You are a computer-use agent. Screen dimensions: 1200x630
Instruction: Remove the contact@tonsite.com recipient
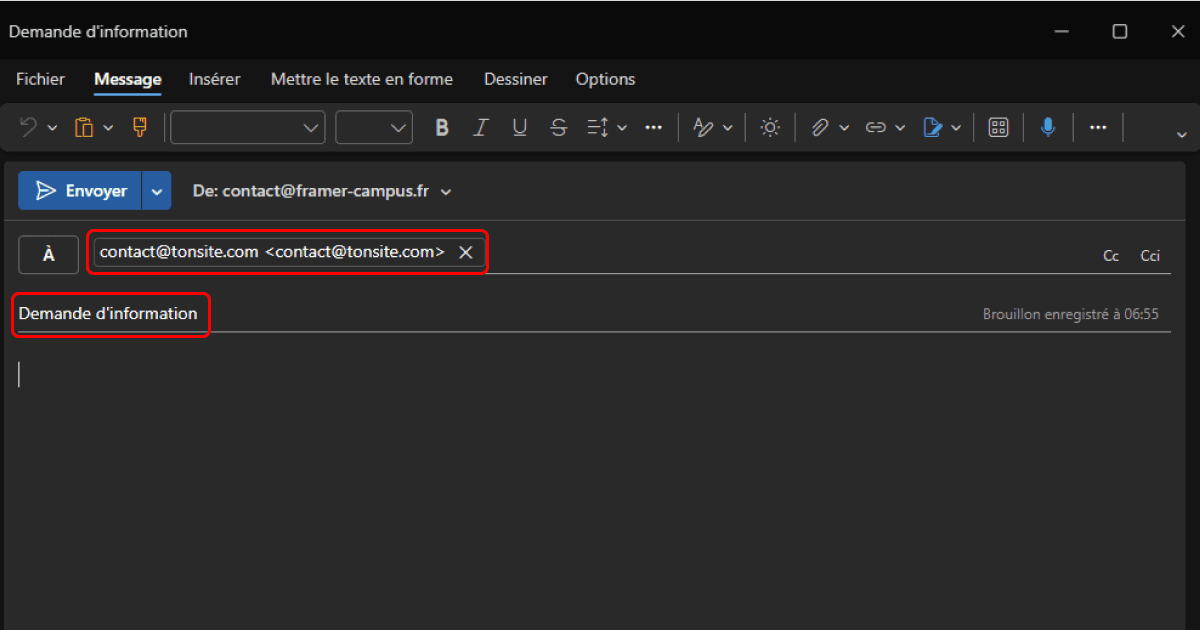pos(465,252)
